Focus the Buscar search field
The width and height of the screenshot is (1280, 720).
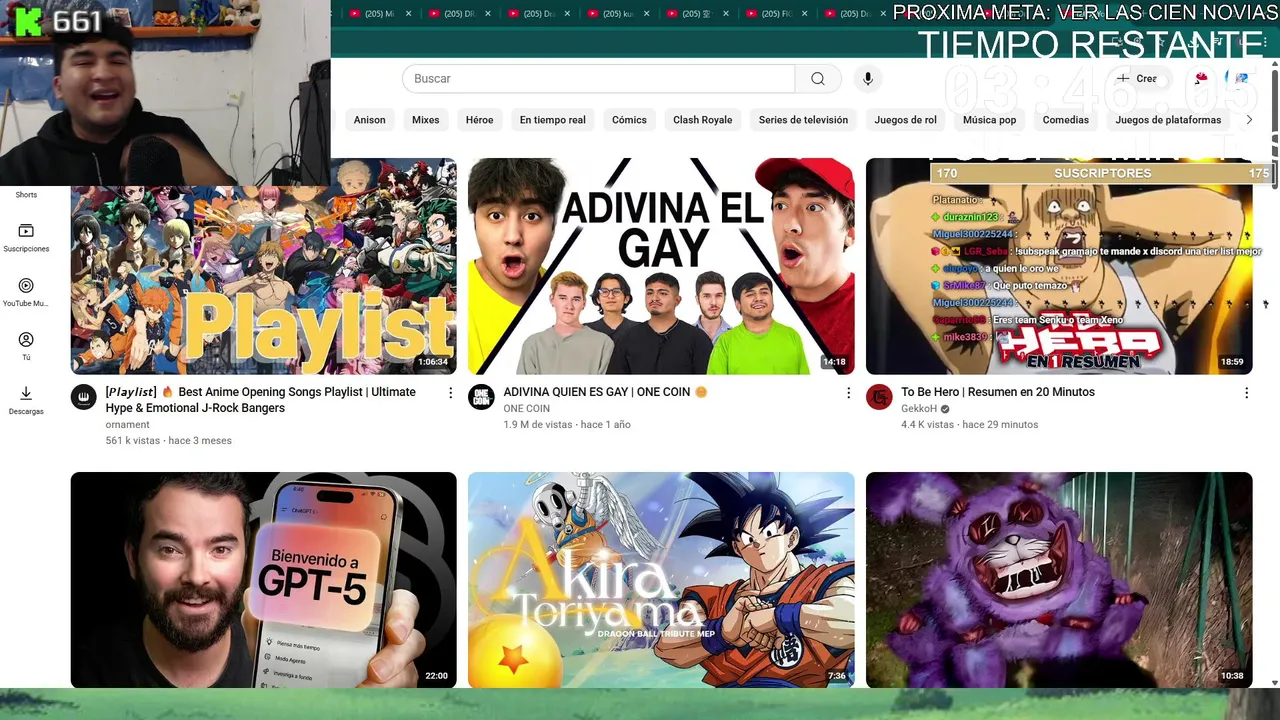click(x=598, y=79)
